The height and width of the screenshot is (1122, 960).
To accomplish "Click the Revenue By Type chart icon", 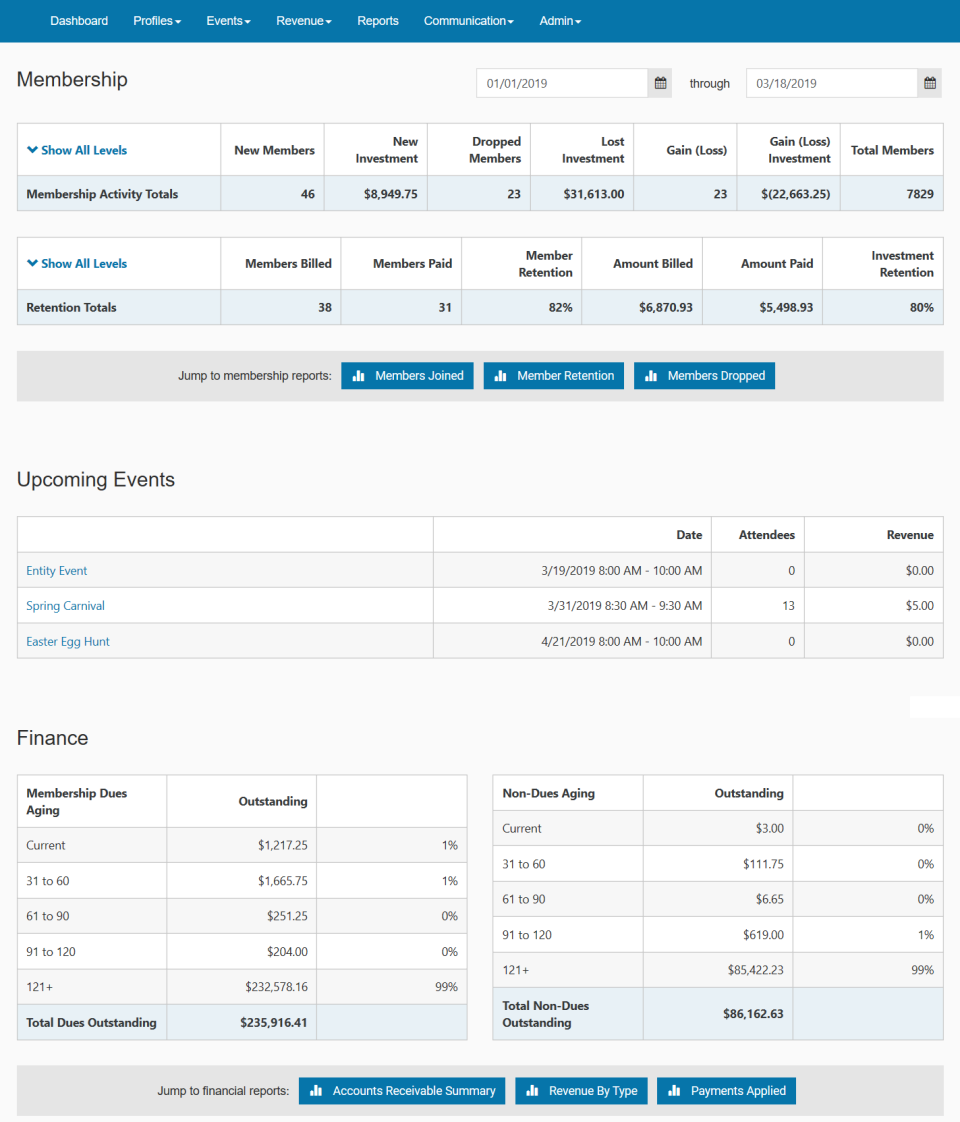I will 530,1090.
